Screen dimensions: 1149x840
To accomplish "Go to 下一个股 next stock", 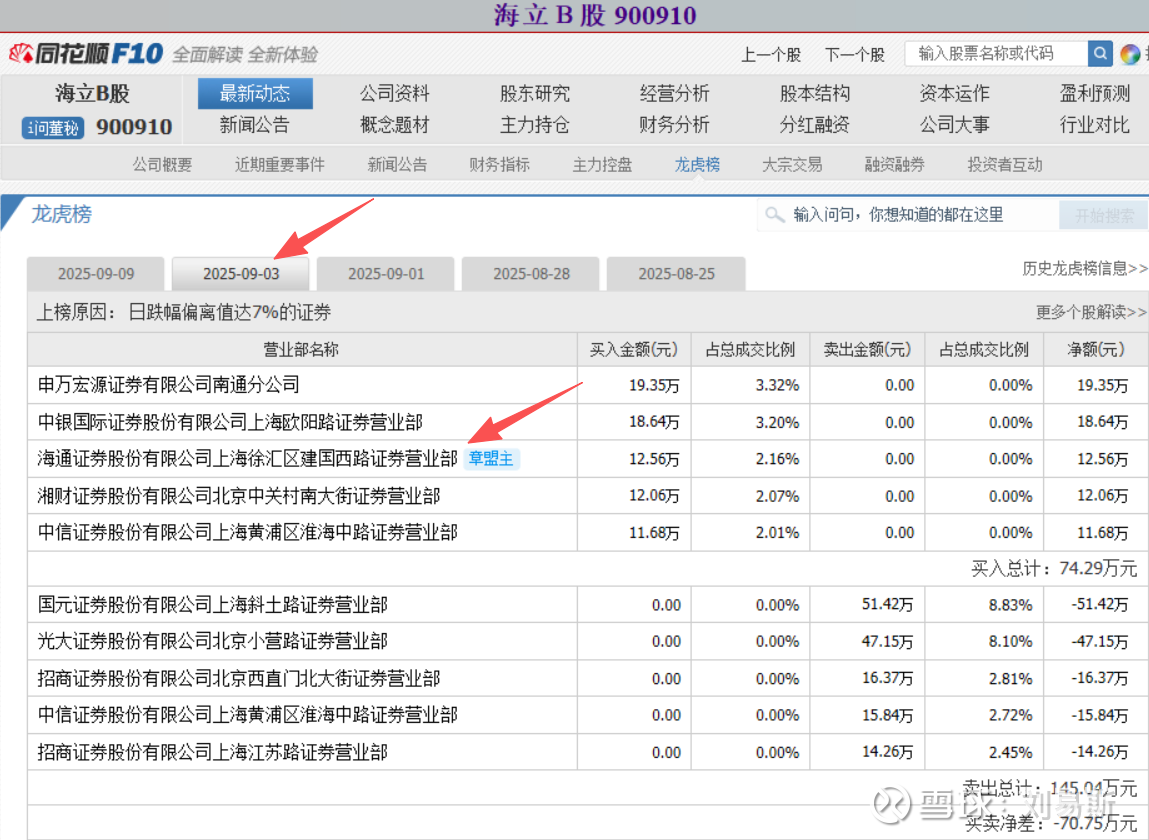I will tap(855, 55).
